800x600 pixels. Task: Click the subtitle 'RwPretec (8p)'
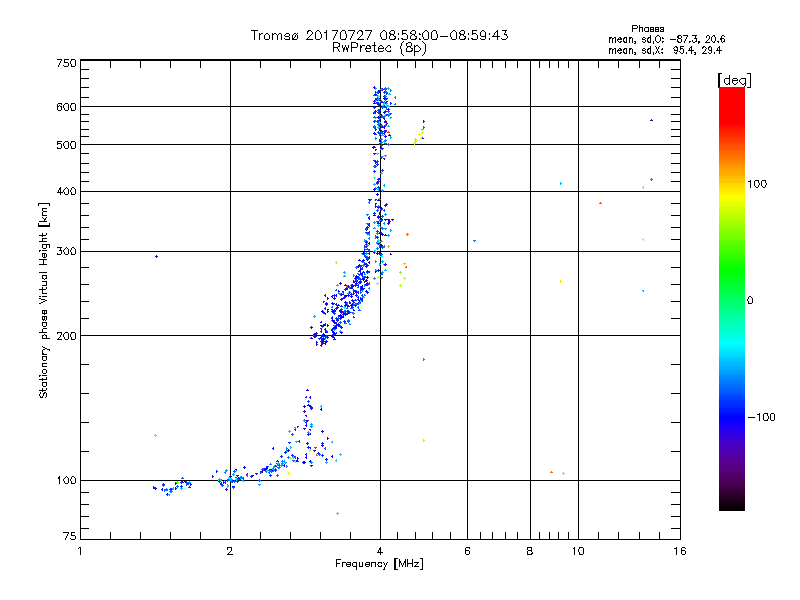[x=379, y=48]
